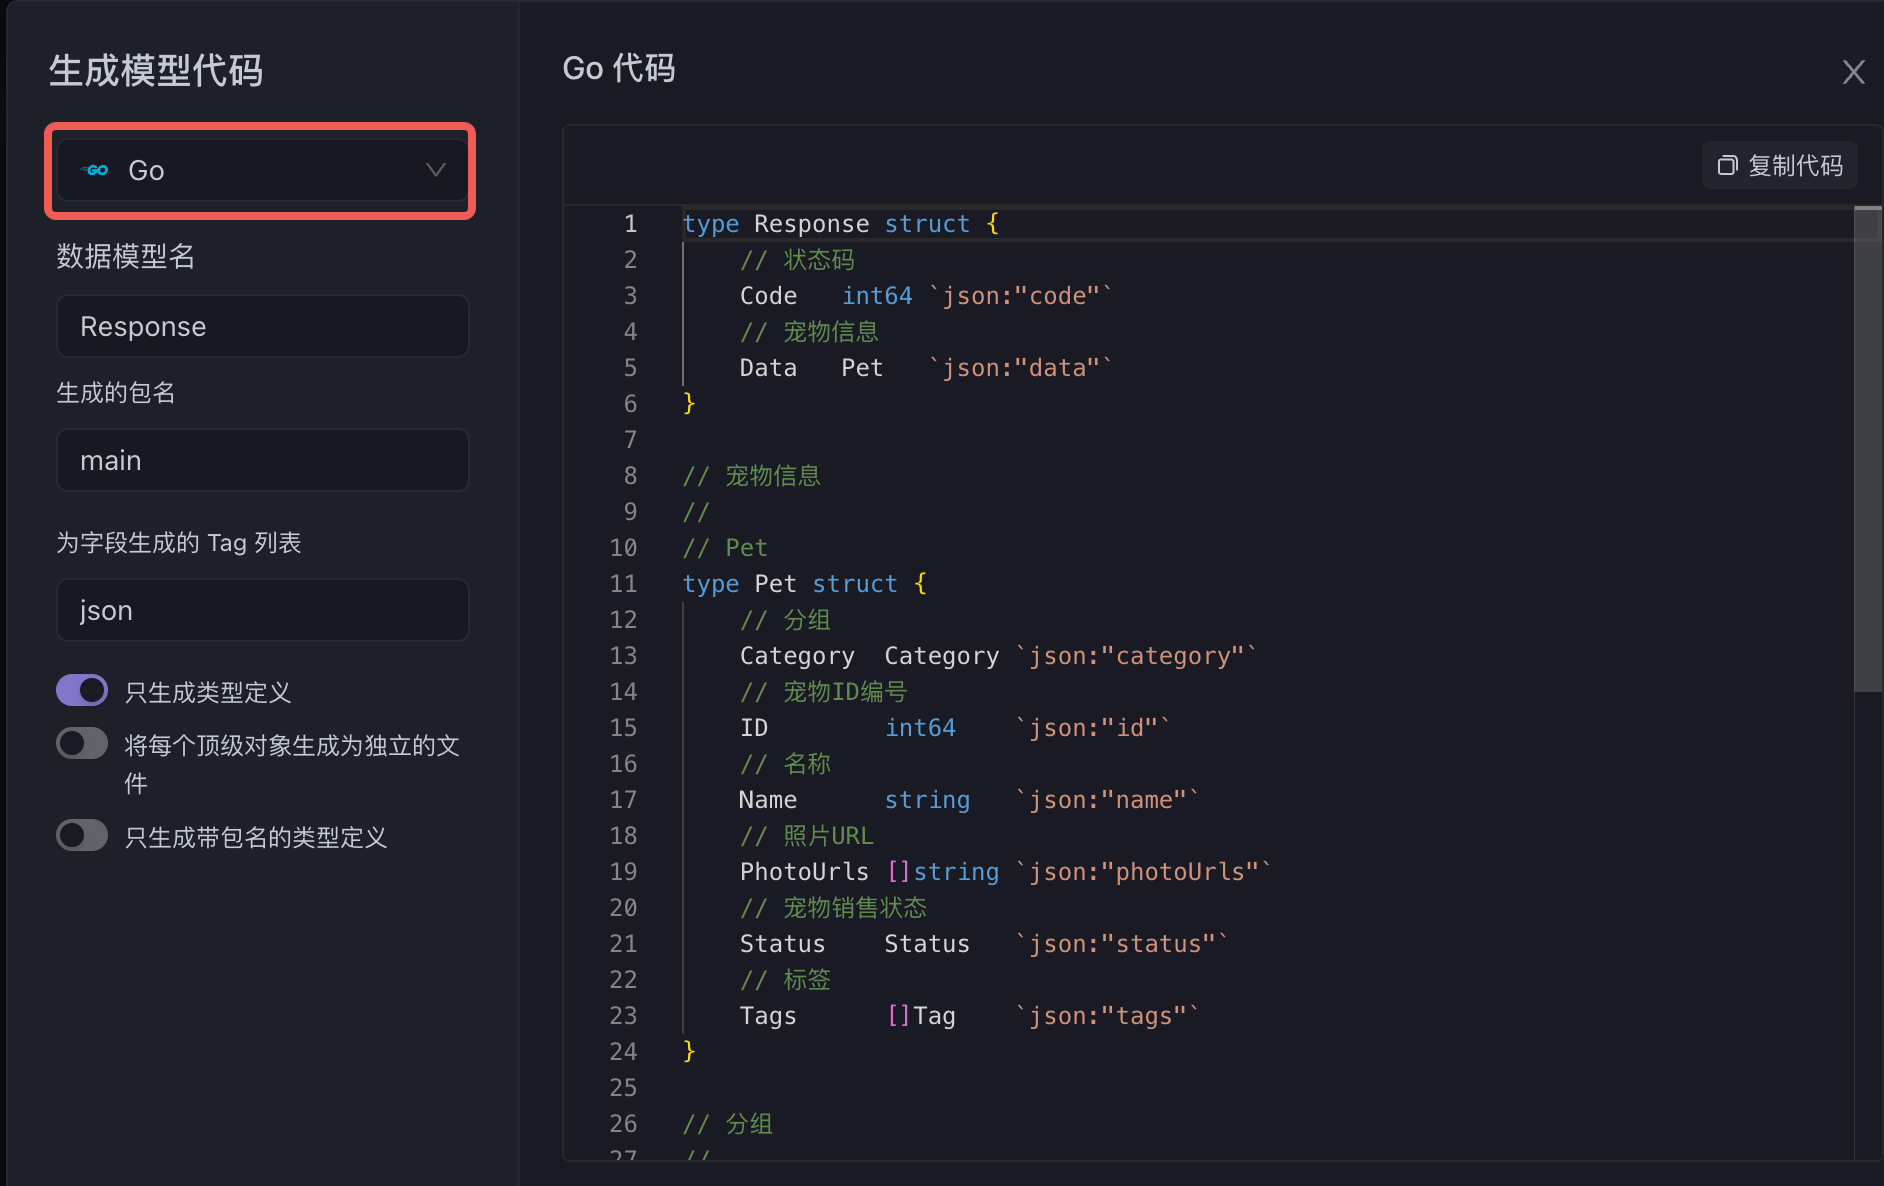Click the '// Pet' comment on line 10

pyautogui.click(x=725, y=548)
